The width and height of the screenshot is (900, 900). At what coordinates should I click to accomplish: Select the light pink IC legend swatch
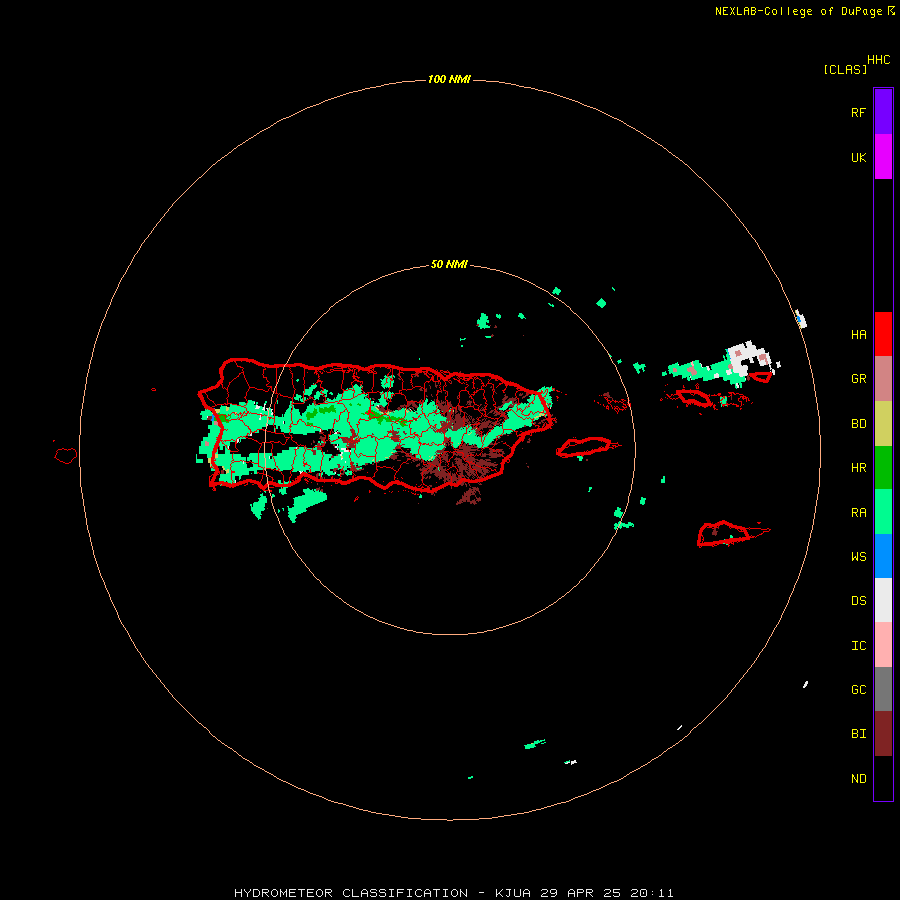point(883,645)
